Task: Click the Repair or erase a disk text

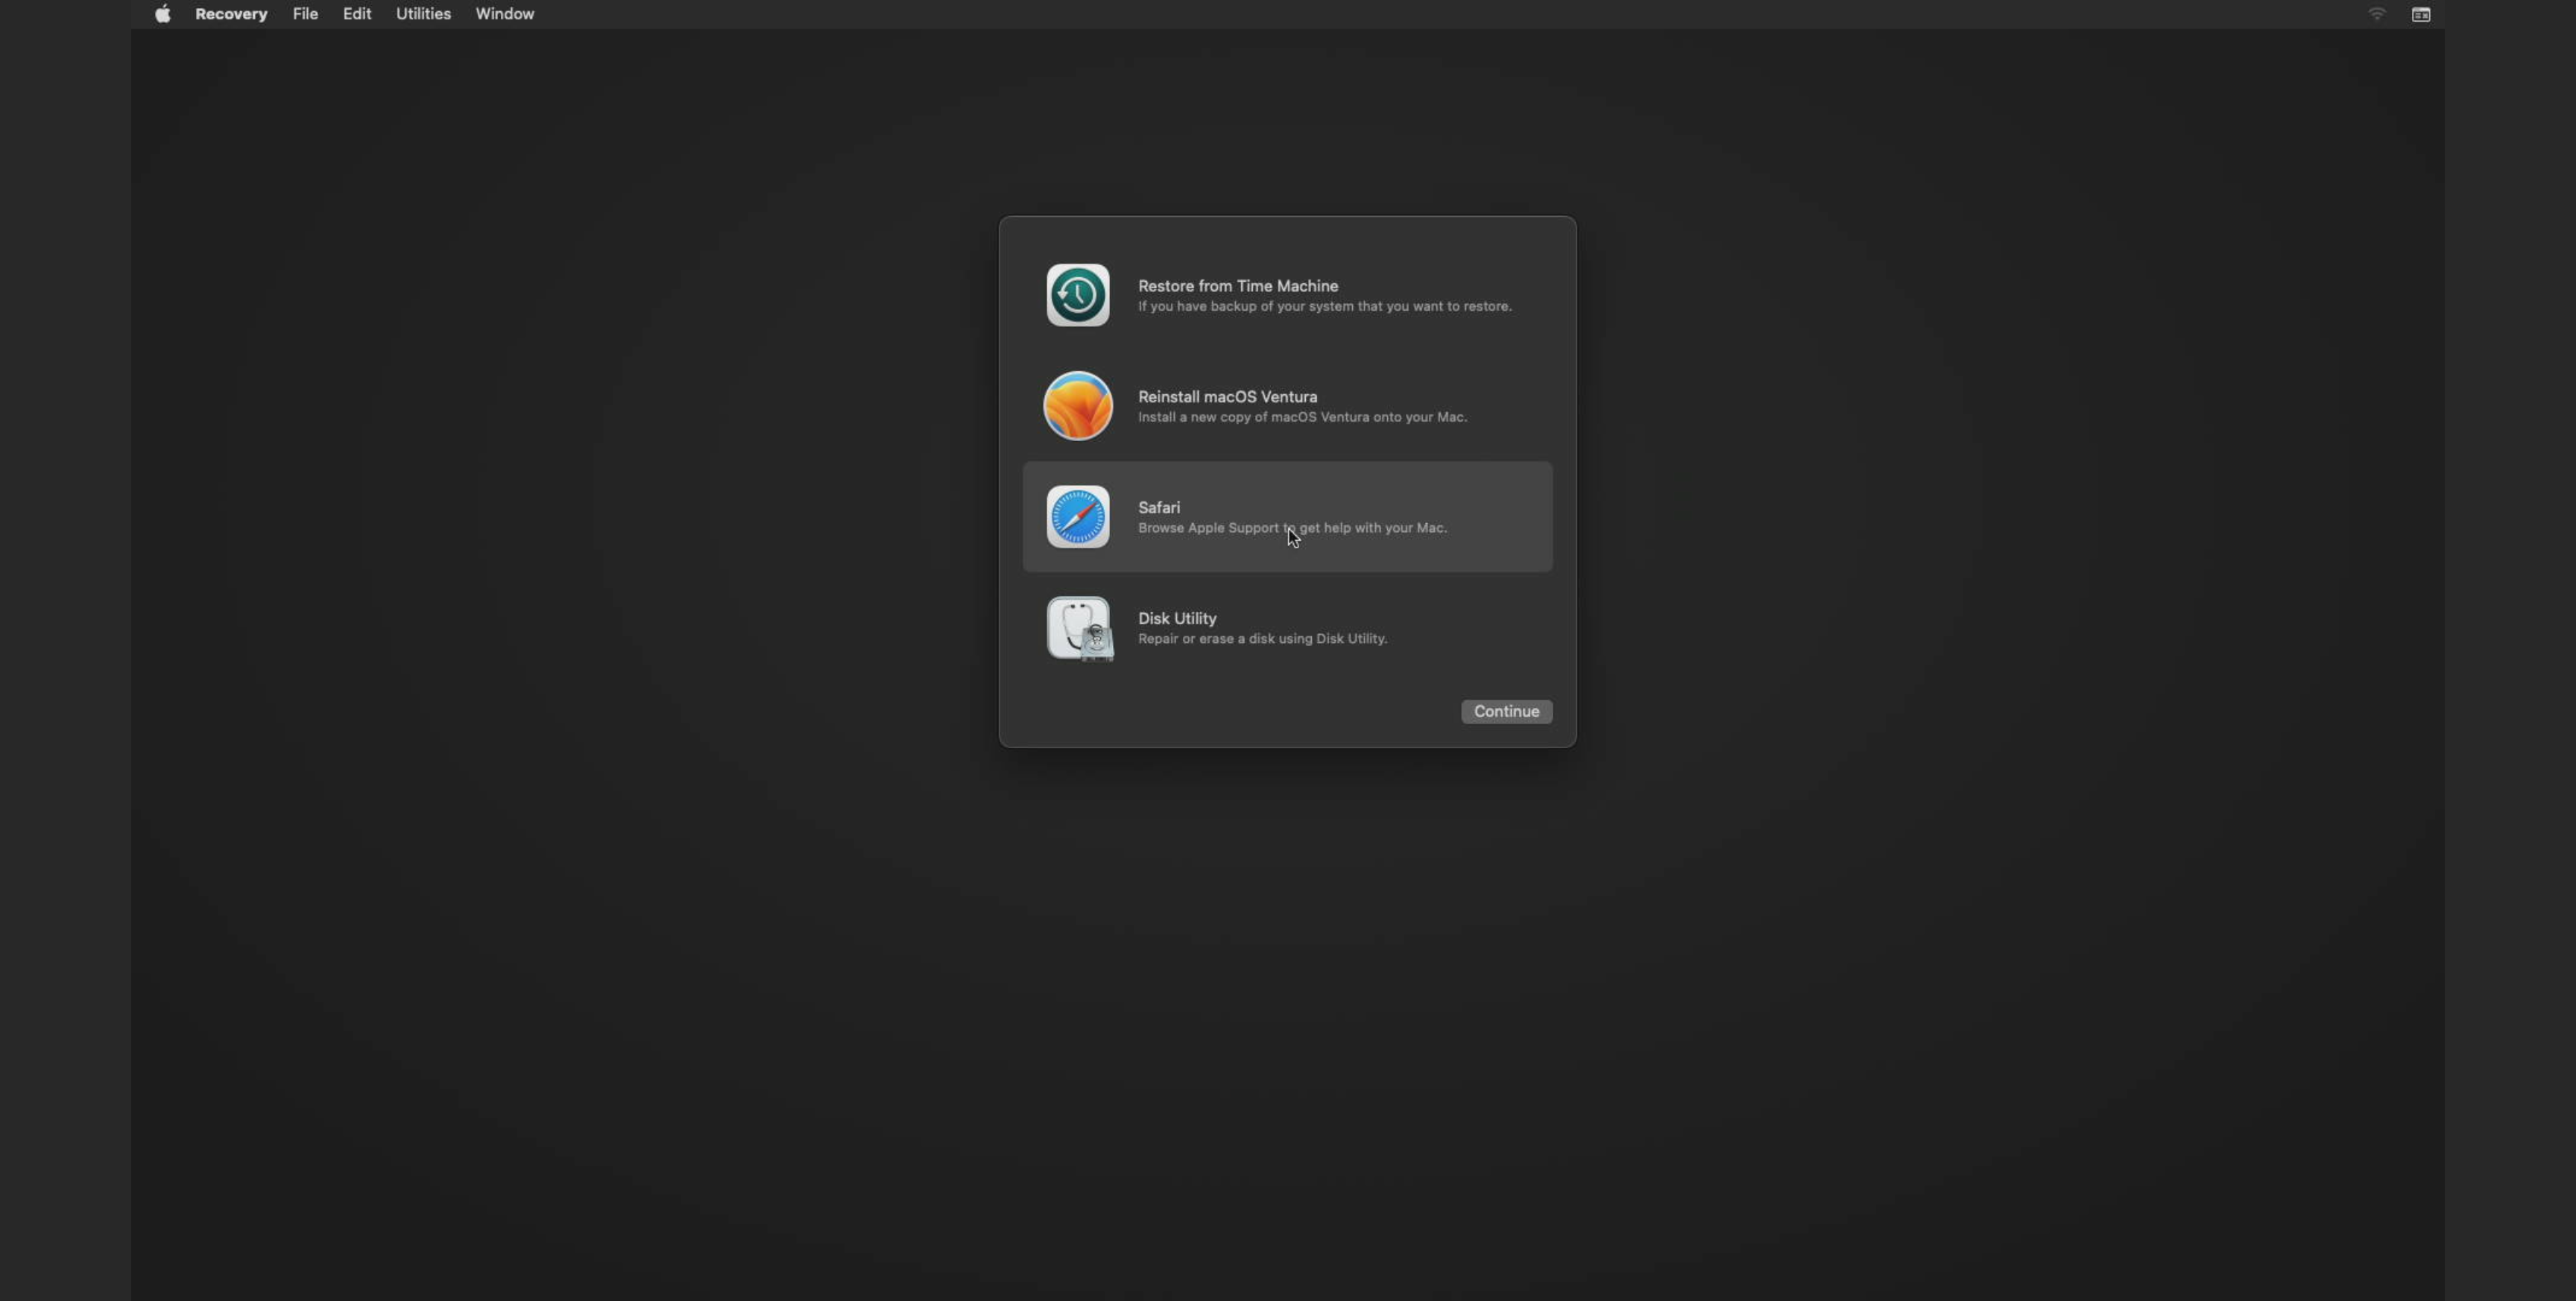Action: [x=1263, y=639]
